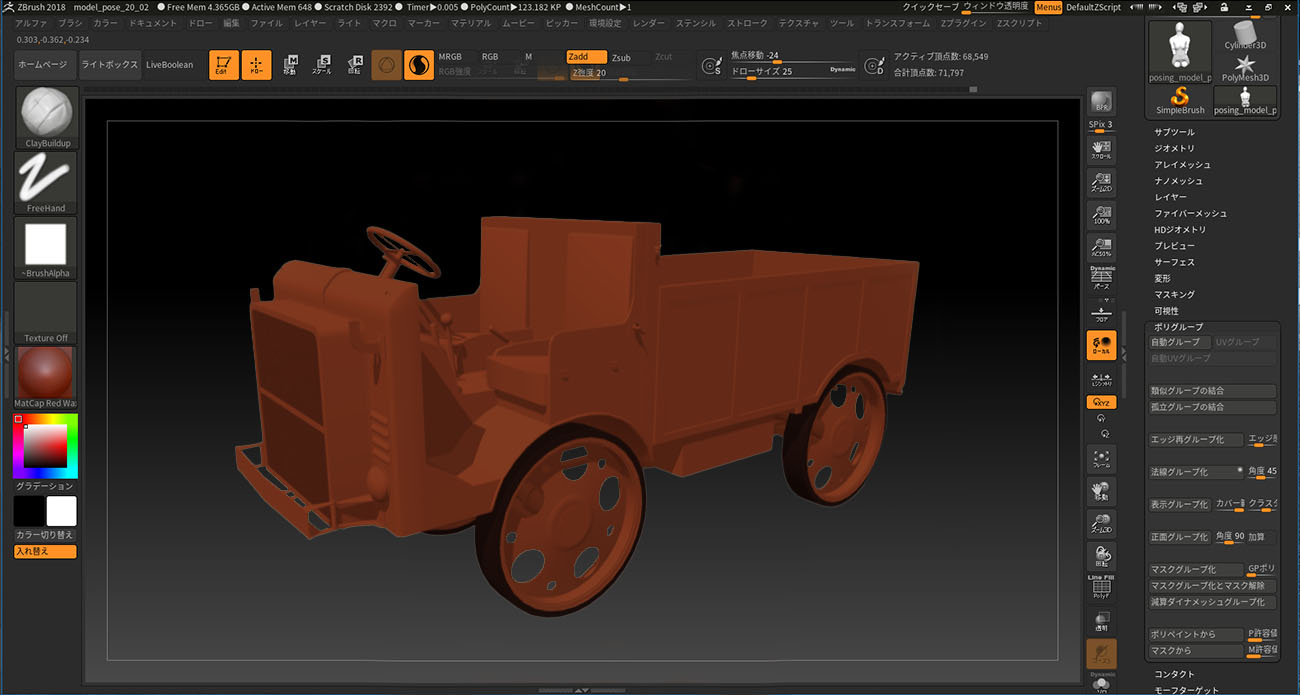Click the Edit mode button
Image resolution: width=1300 pixels, height=695 pixels.
click(223, 65)
